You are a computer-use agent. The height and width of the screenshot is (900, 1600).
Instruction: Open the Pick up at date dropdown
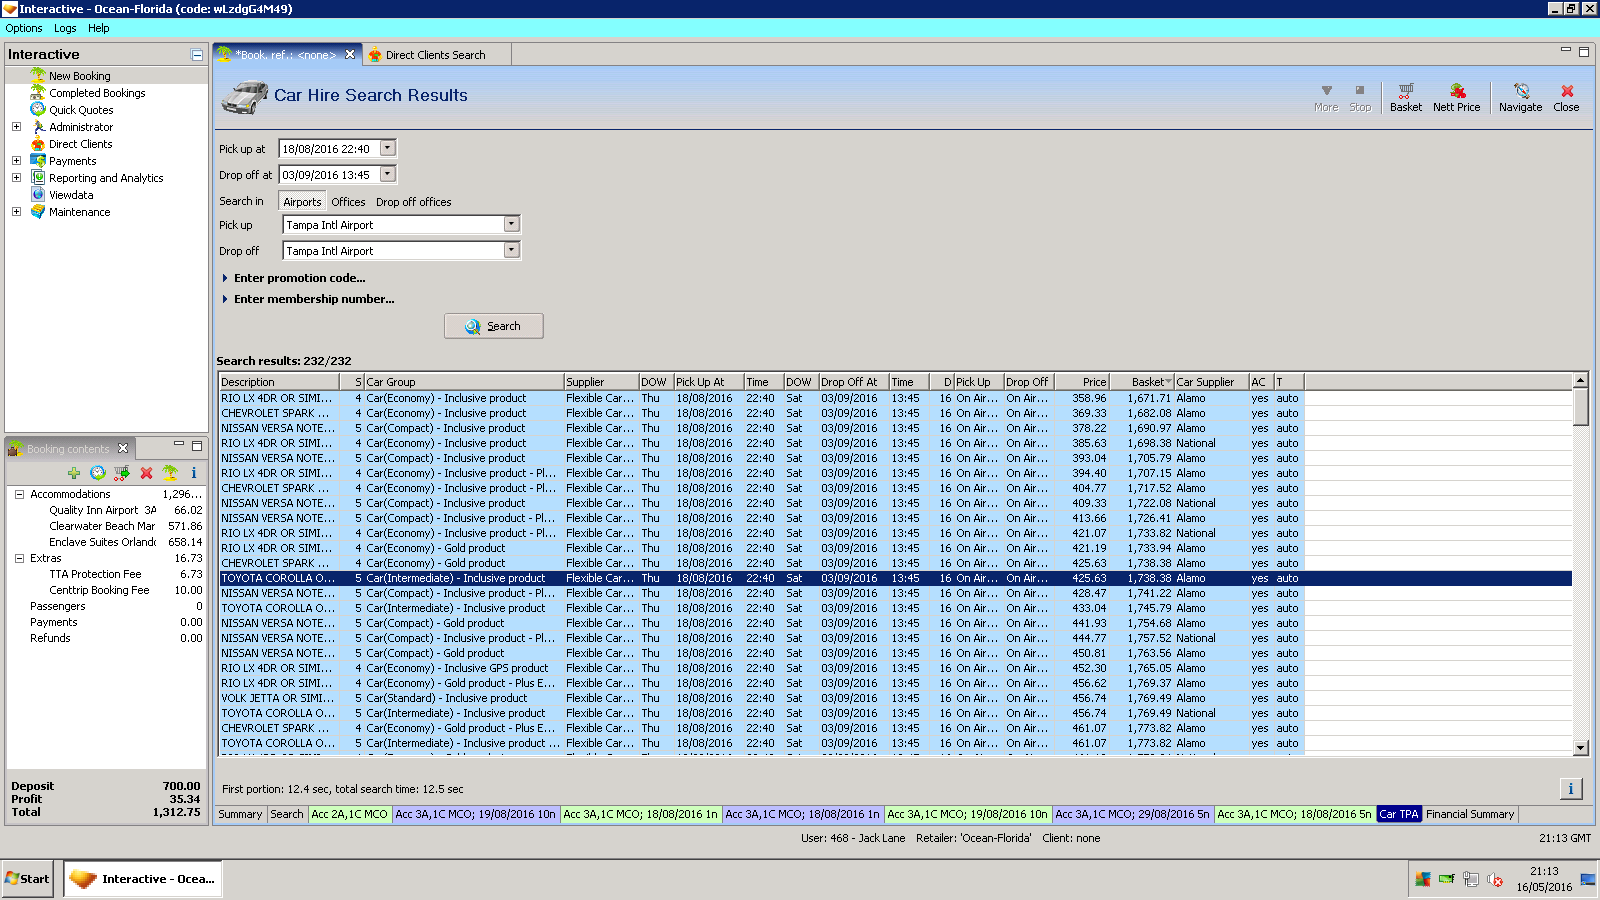pyautogui.click(x=388, y=148)
